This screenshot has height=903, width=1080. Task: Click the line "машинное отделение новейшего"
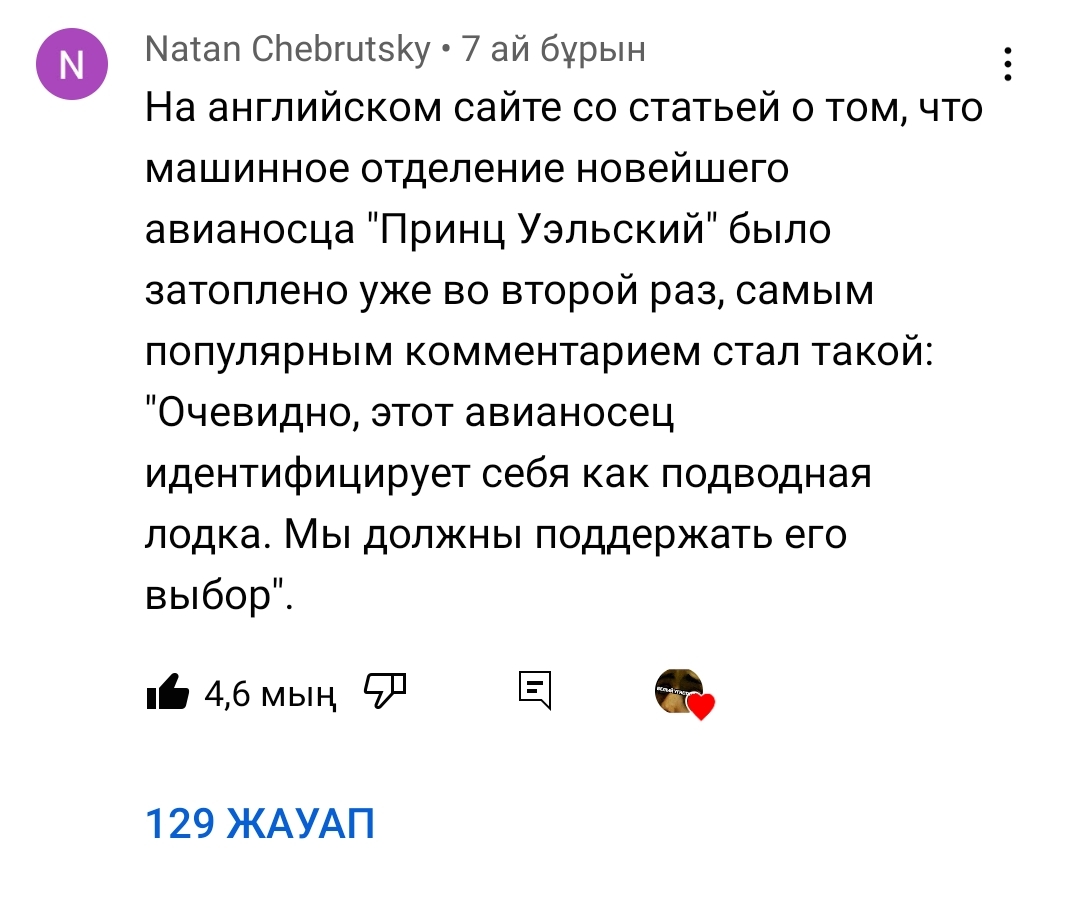[467, 169]
